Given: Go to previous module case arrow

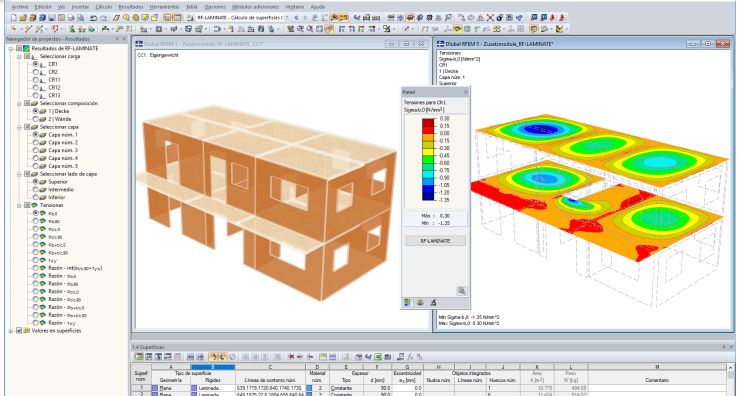Looking at the screenshot, I should coord(296,18).
